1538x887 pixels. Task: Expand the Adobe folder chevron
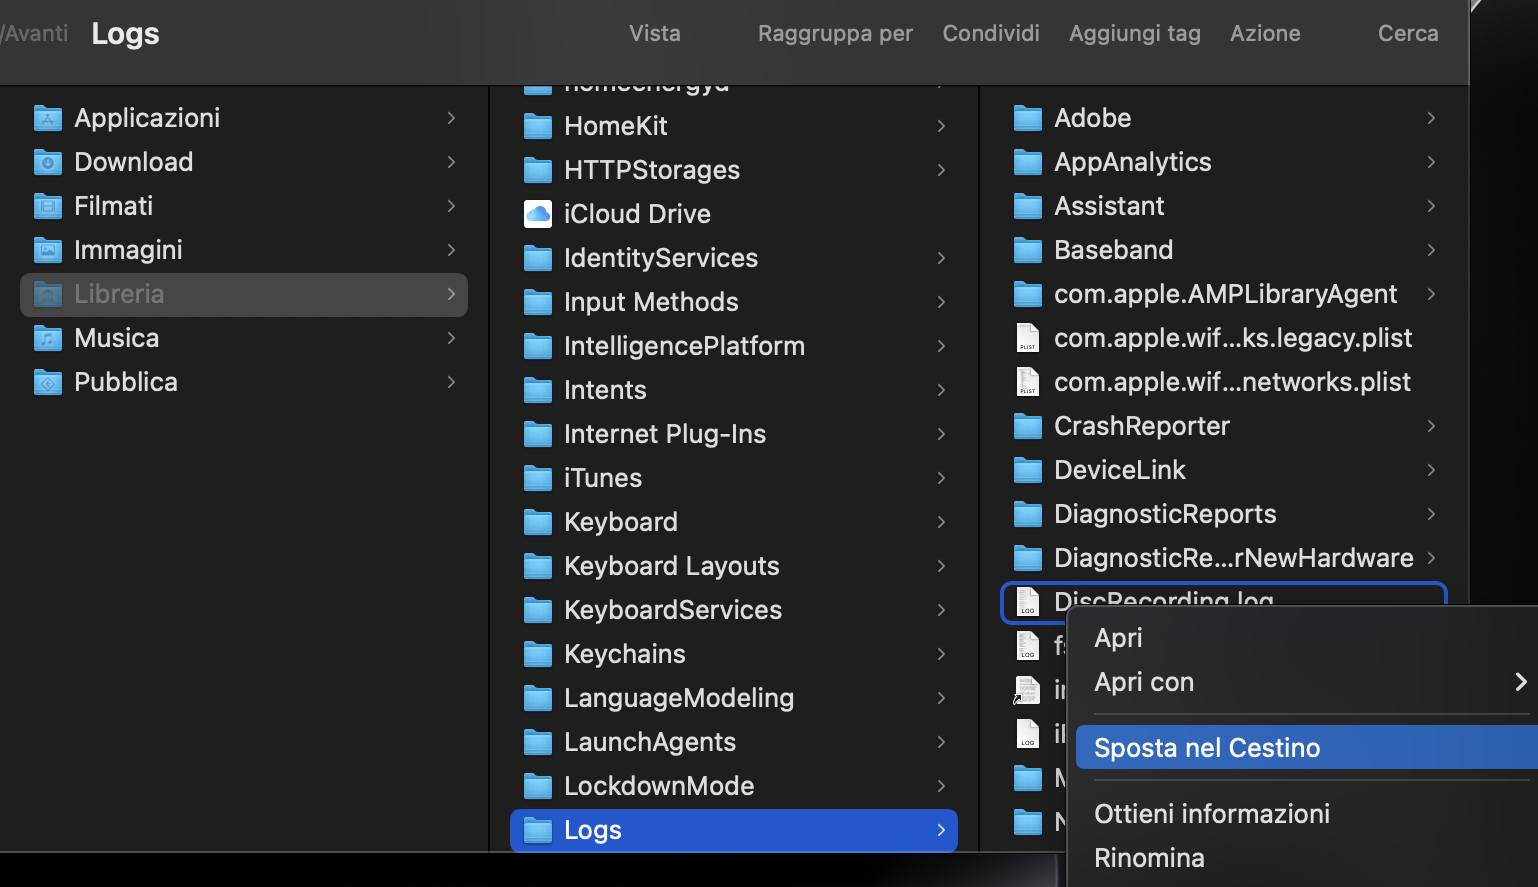pyautogui.click(x=1431, y=118)
